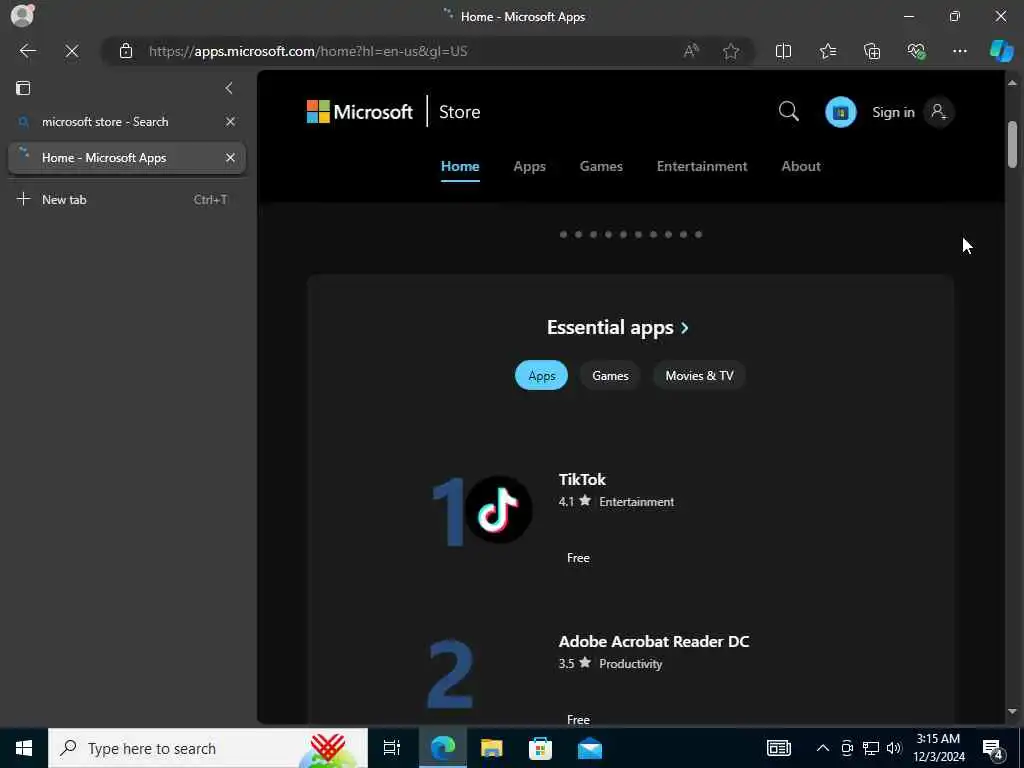Open File Explorer from taskbar

(492, 748)
